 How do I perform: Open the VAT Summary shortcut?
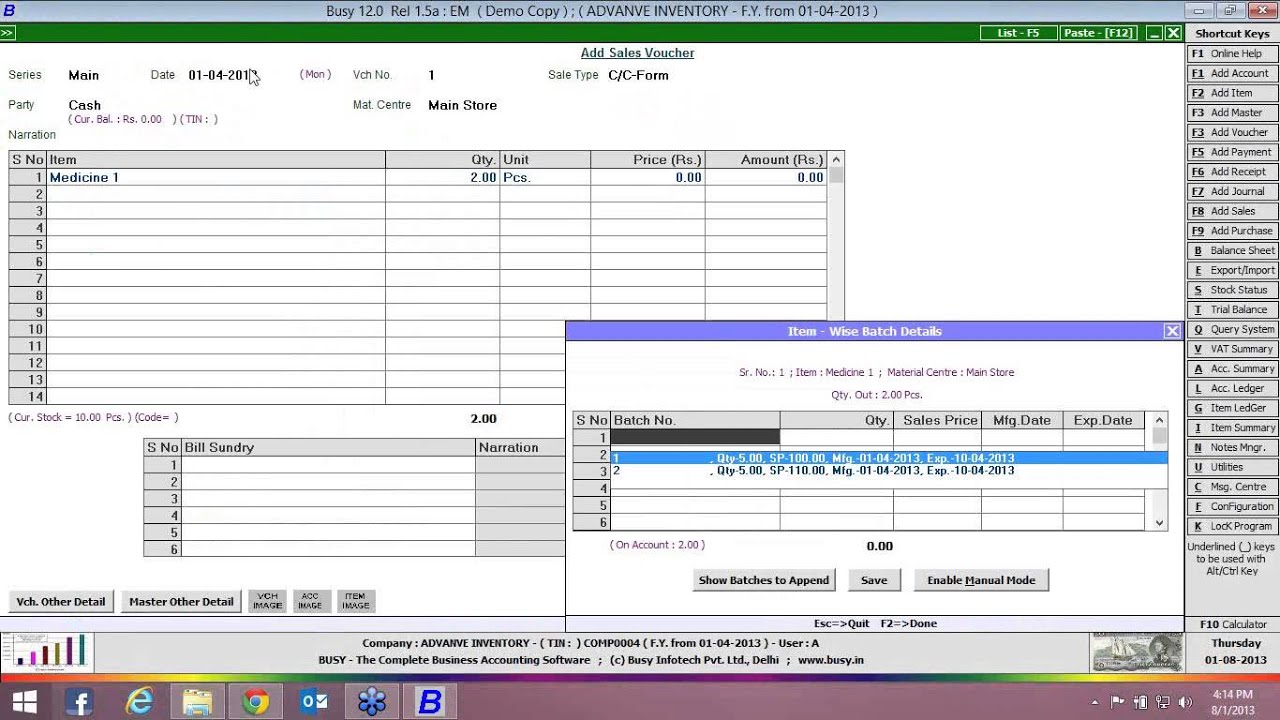point(1232,349)
